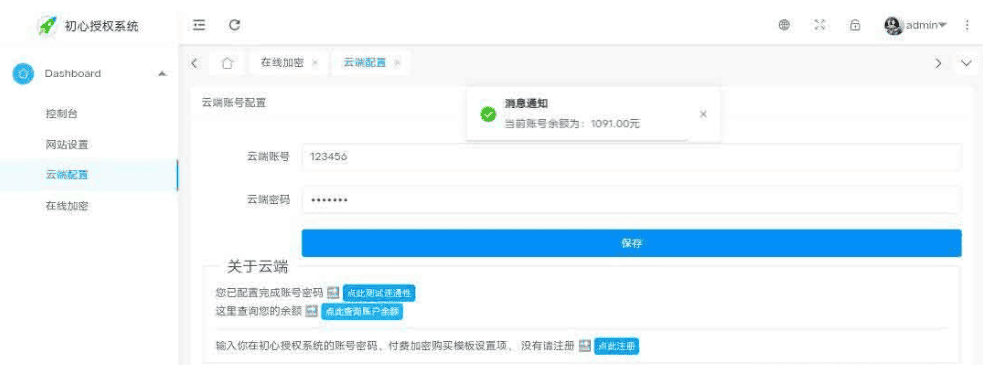Click the 点此测试连通性 button
The image size is (983, 365).
point(379,293)
